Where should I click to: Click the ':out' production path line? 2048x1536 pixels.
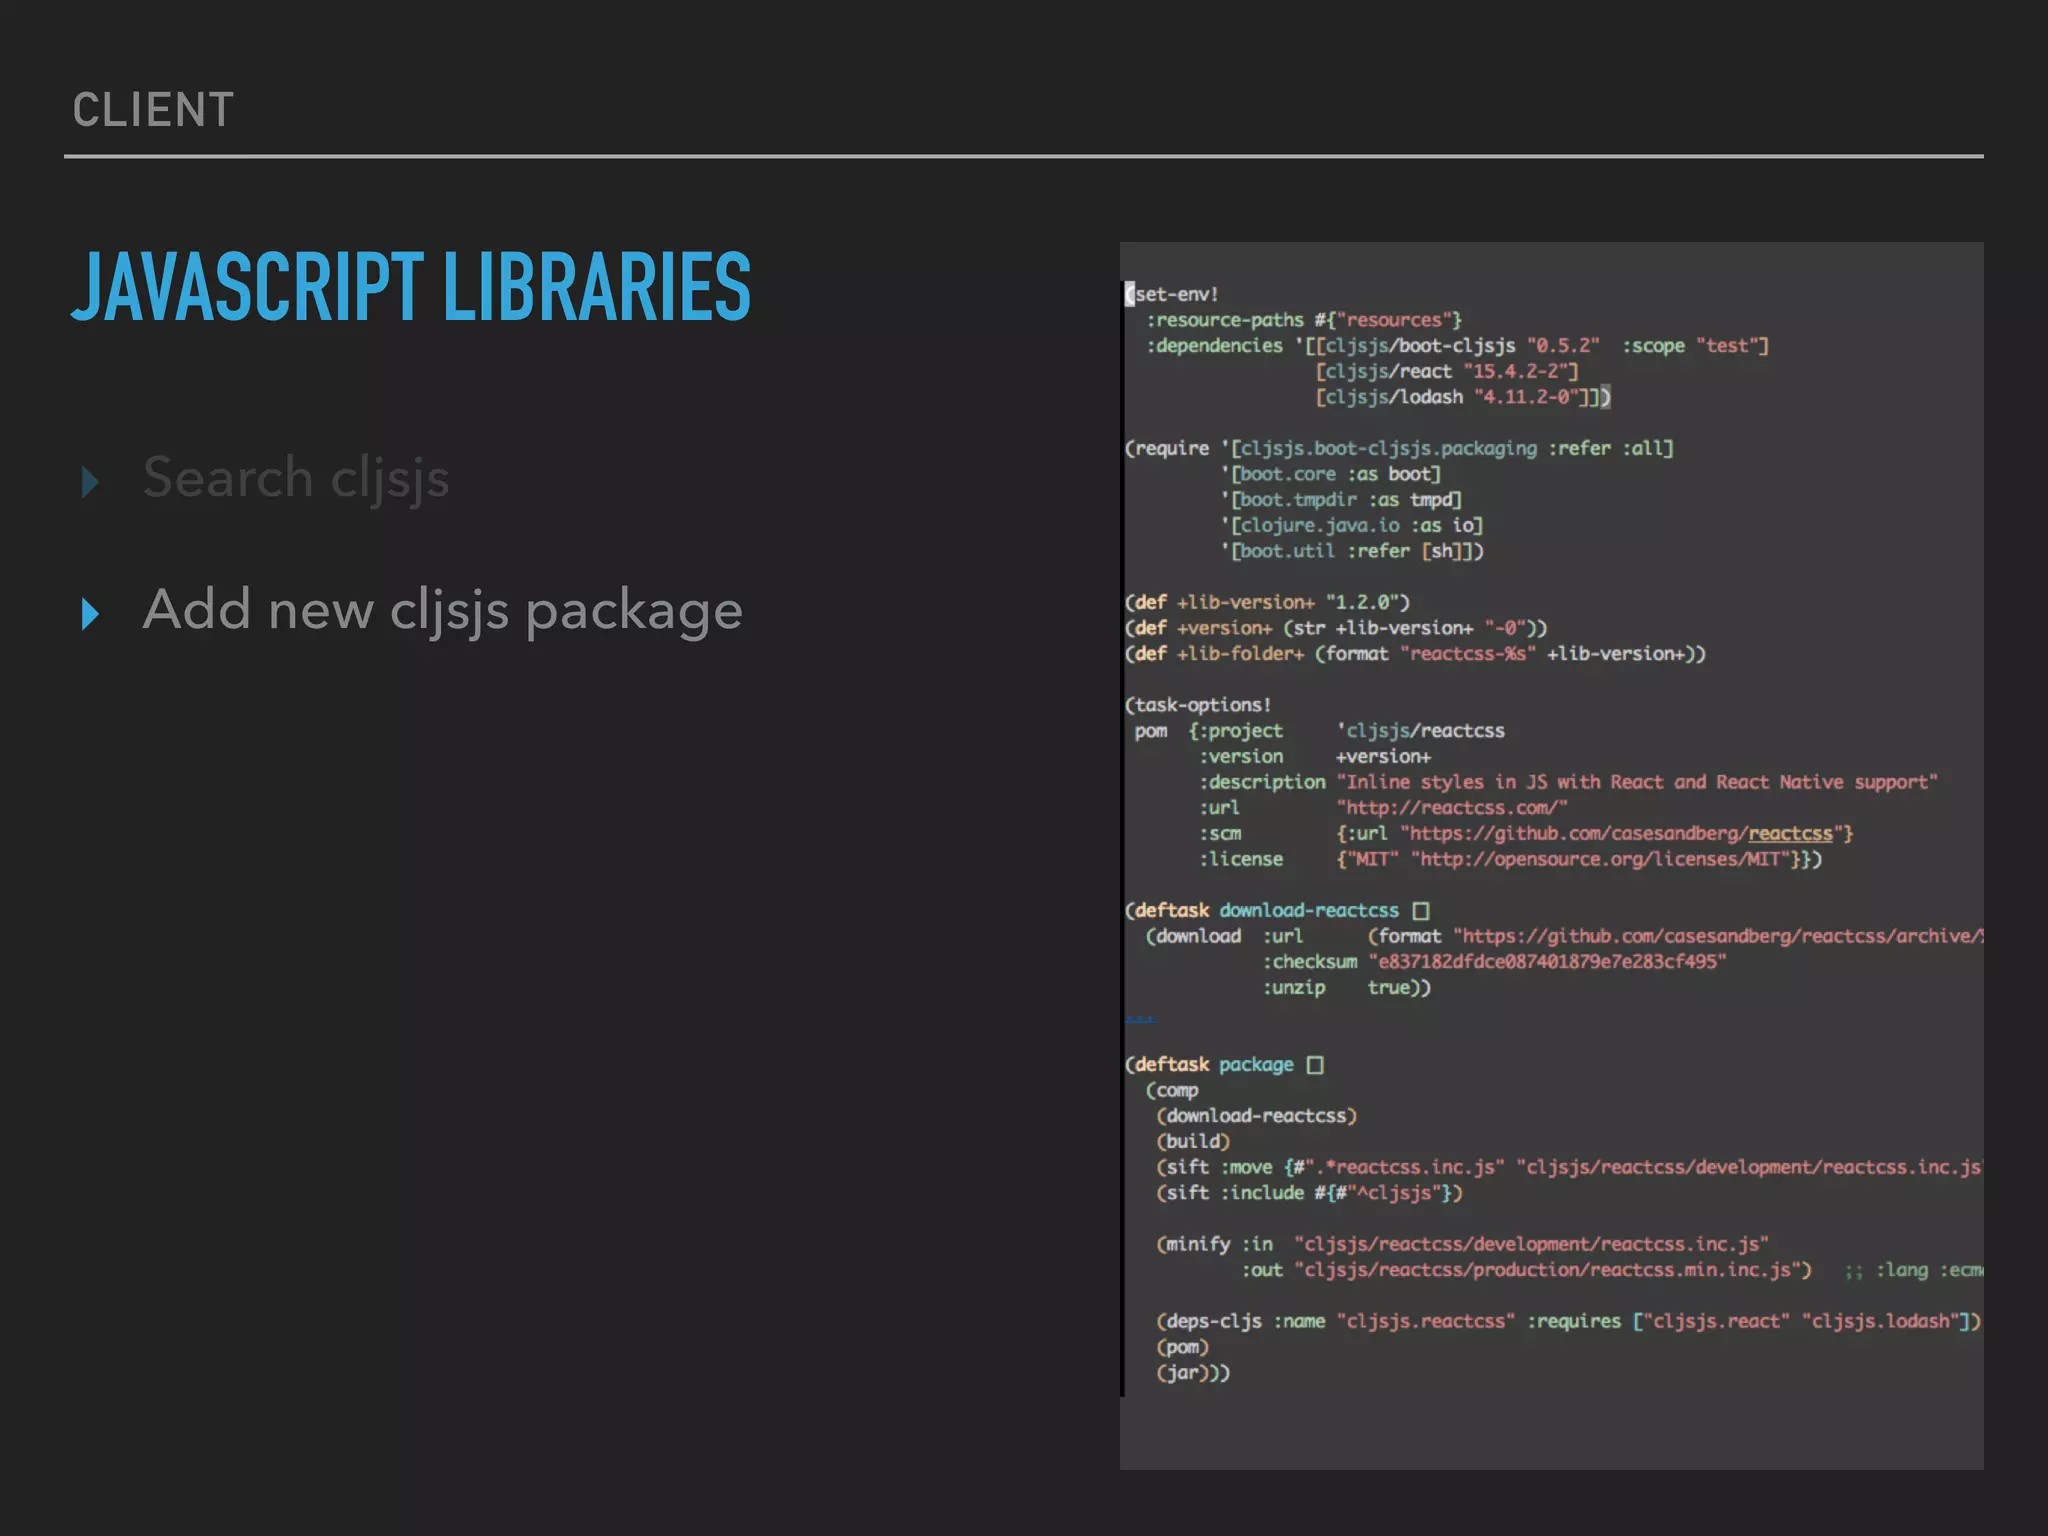point(1526,1270)
